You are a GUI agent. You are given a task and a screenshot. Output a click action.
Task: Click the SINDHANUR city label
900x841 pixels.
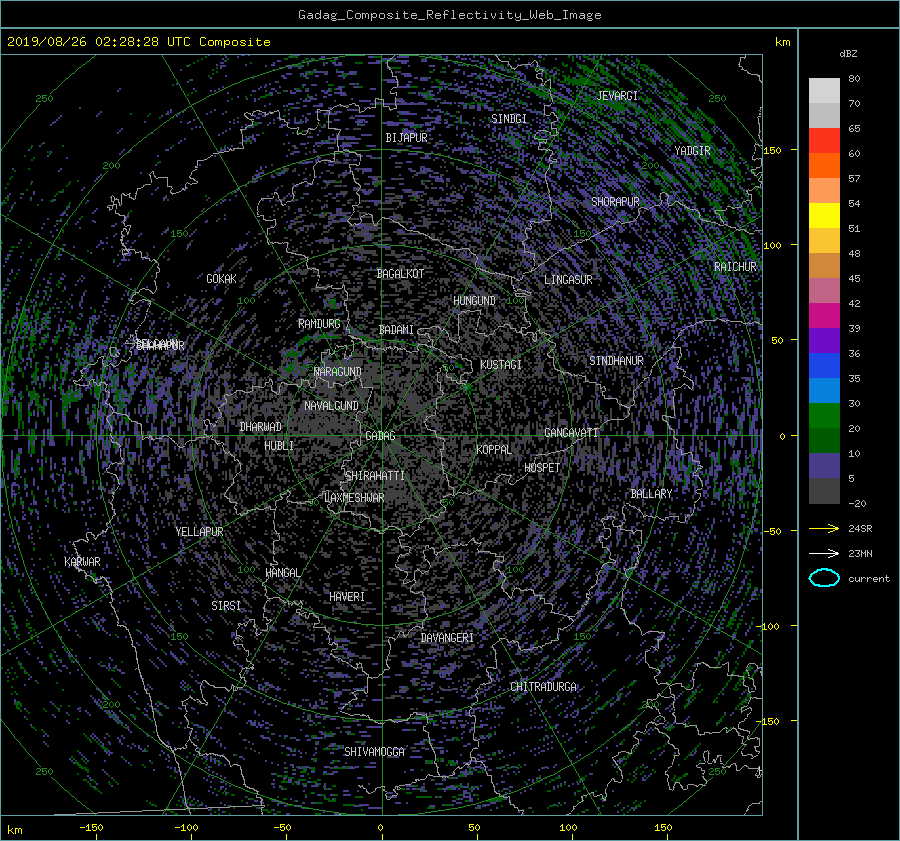tap(616, 361)
